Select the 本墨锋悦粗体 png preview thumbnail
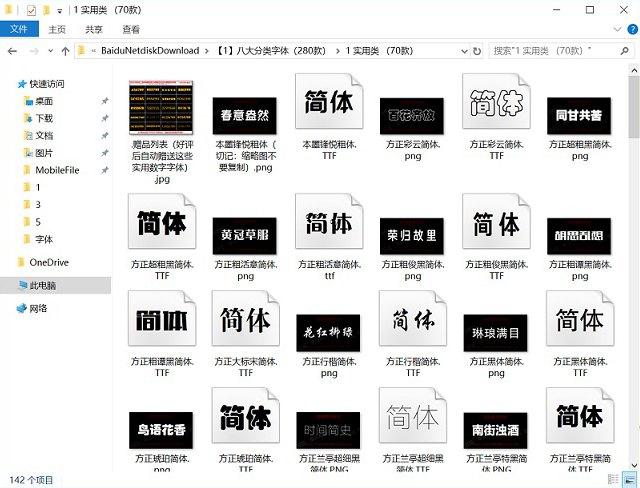640x488 pixels. (245, 116)
